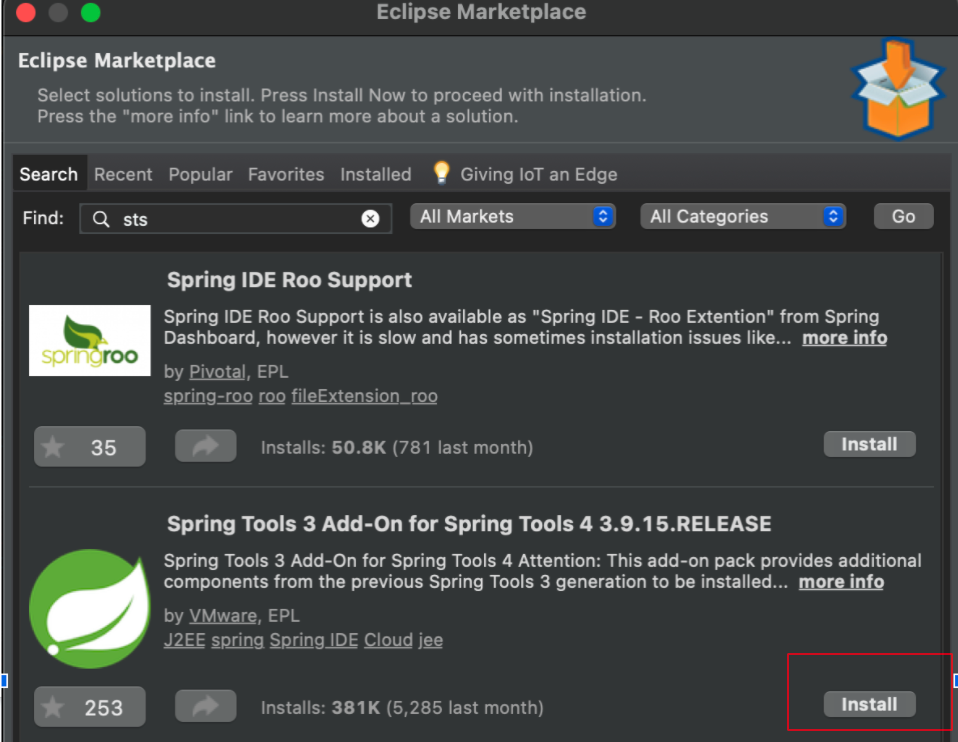Switch to the Installed tab
The width and height of the screenshot is (958, 742).
pyautogui.click(x=376, y=174)
